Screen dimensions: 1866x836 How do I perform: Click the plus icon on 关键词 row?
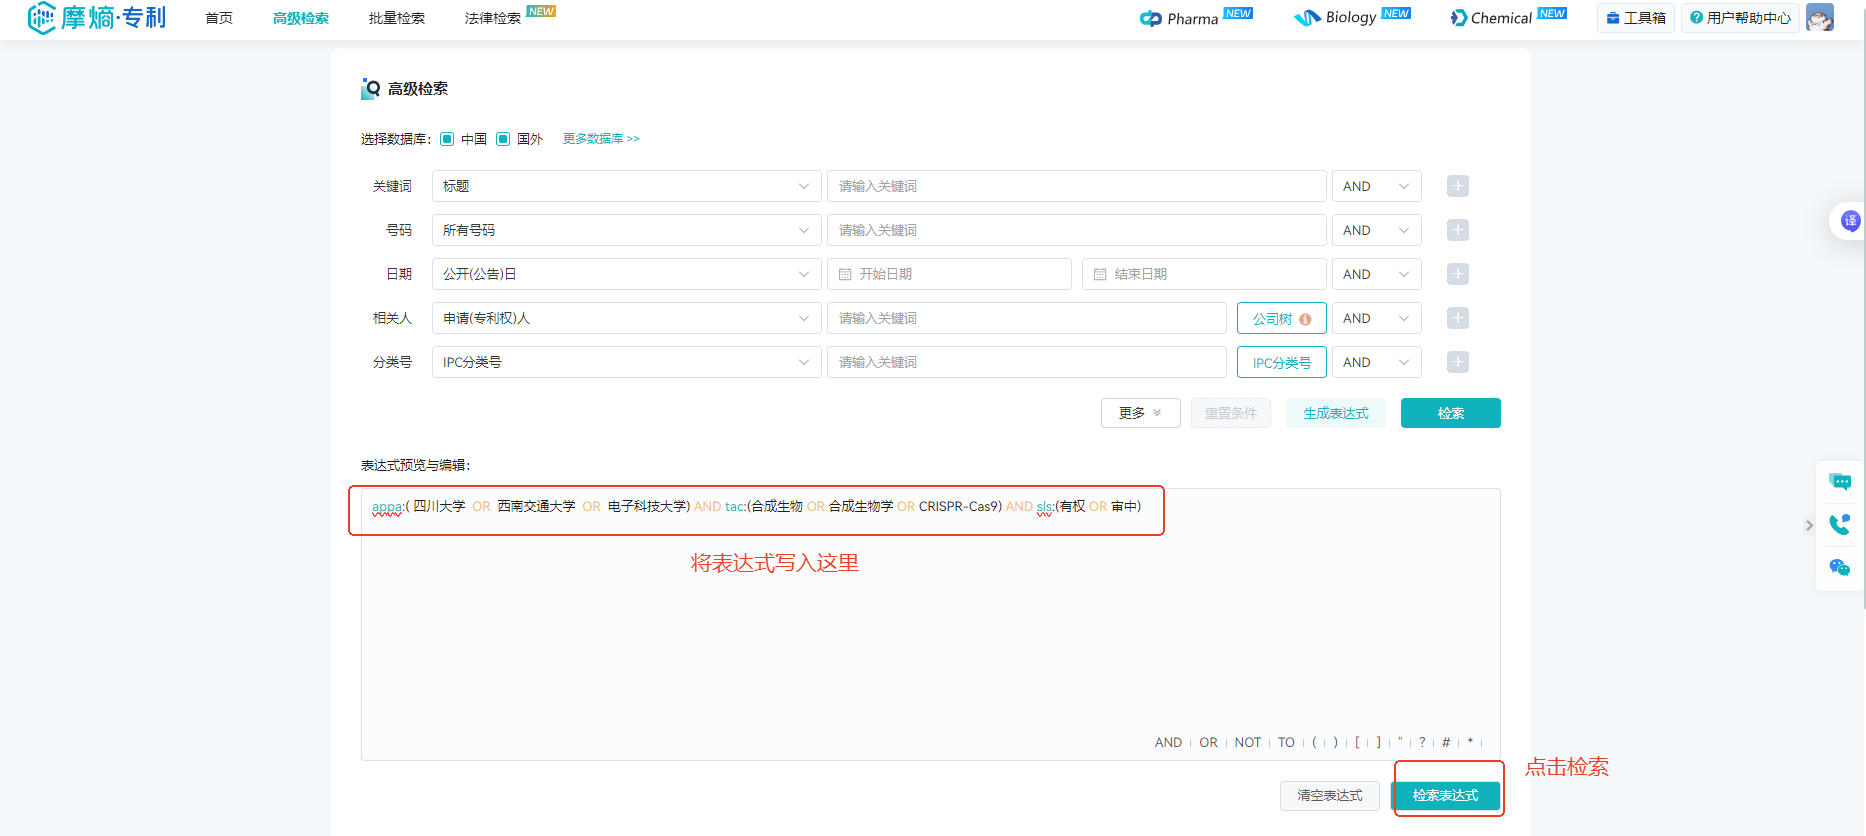(1458, 186)
